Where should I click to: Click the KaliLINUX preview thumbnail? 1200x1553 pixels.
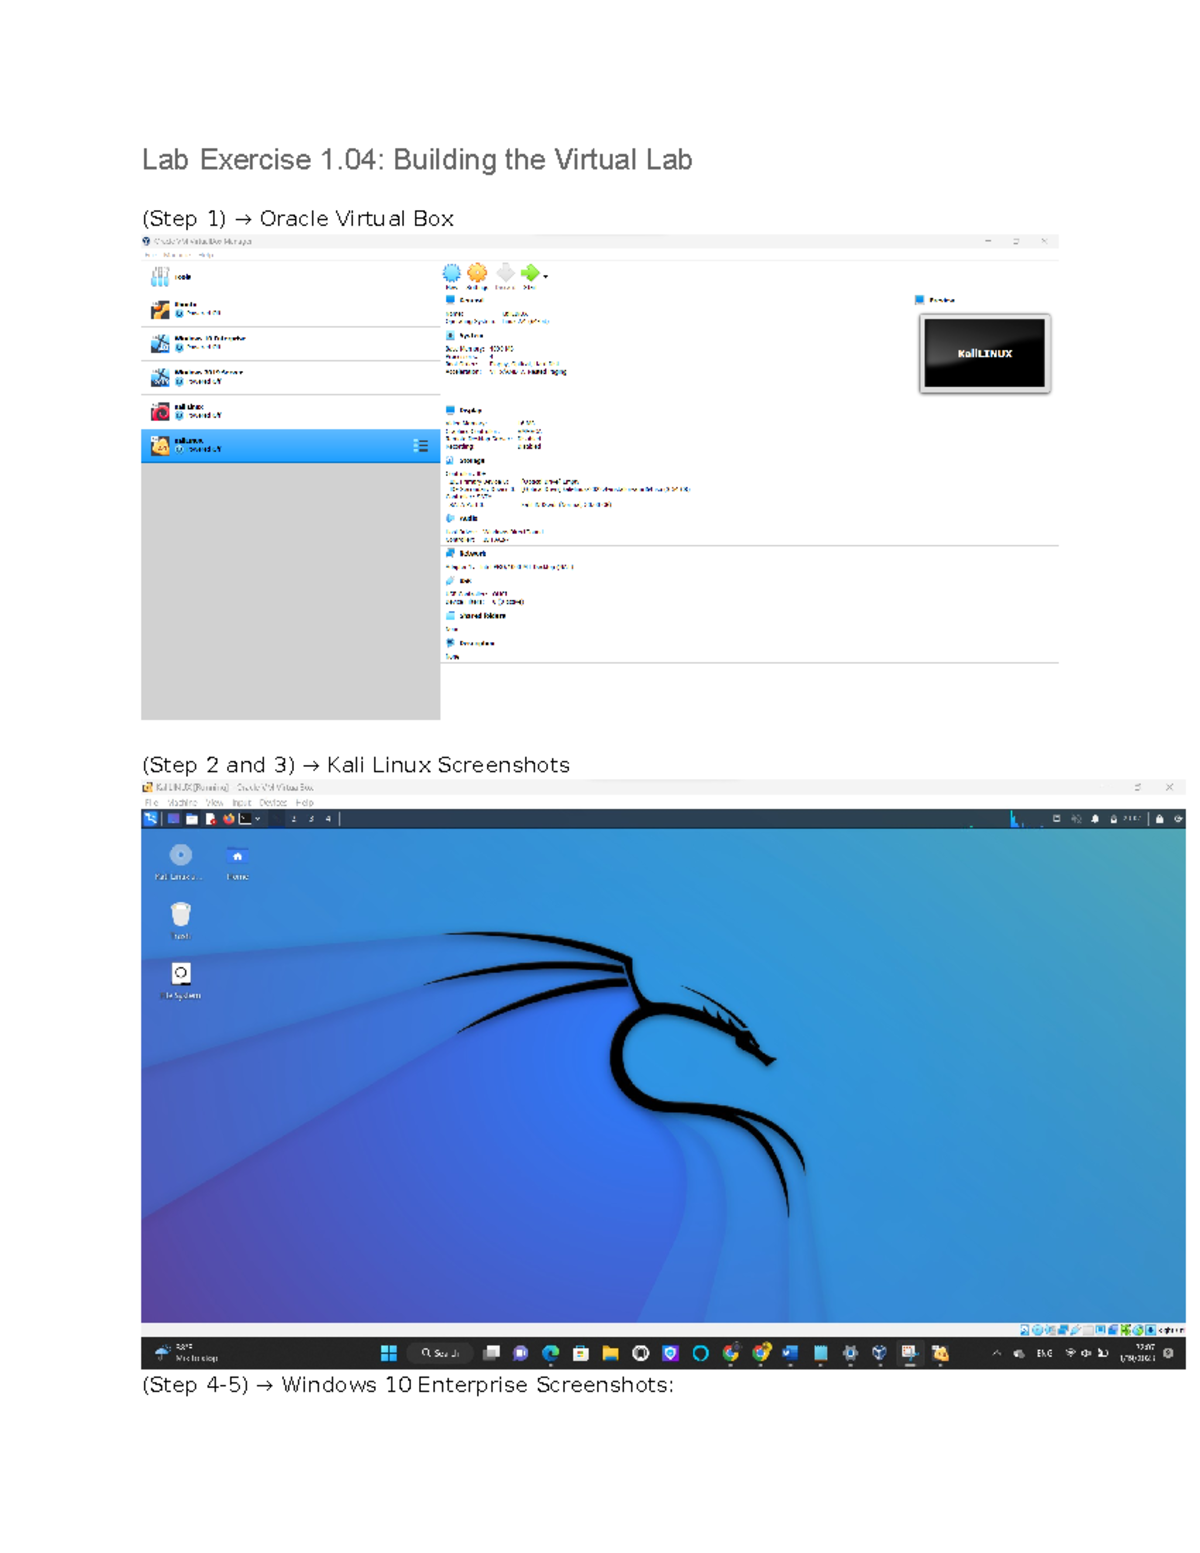pos(984,352)
